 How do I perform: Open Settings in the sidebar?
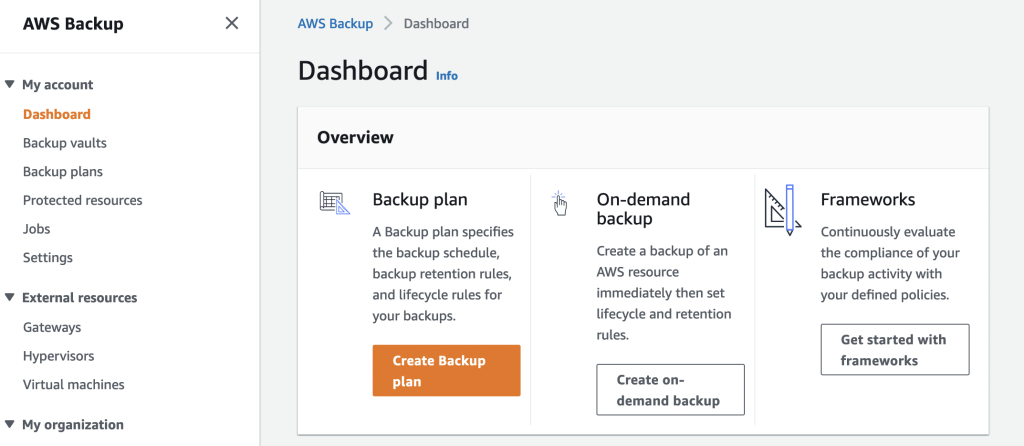[x=48, y=258]
